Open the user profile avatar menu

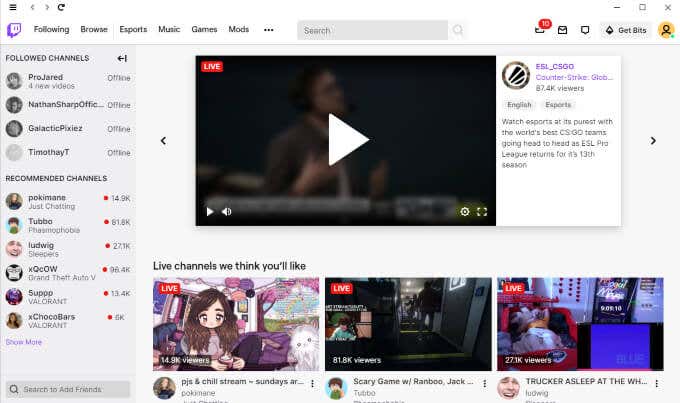point(665,30)
